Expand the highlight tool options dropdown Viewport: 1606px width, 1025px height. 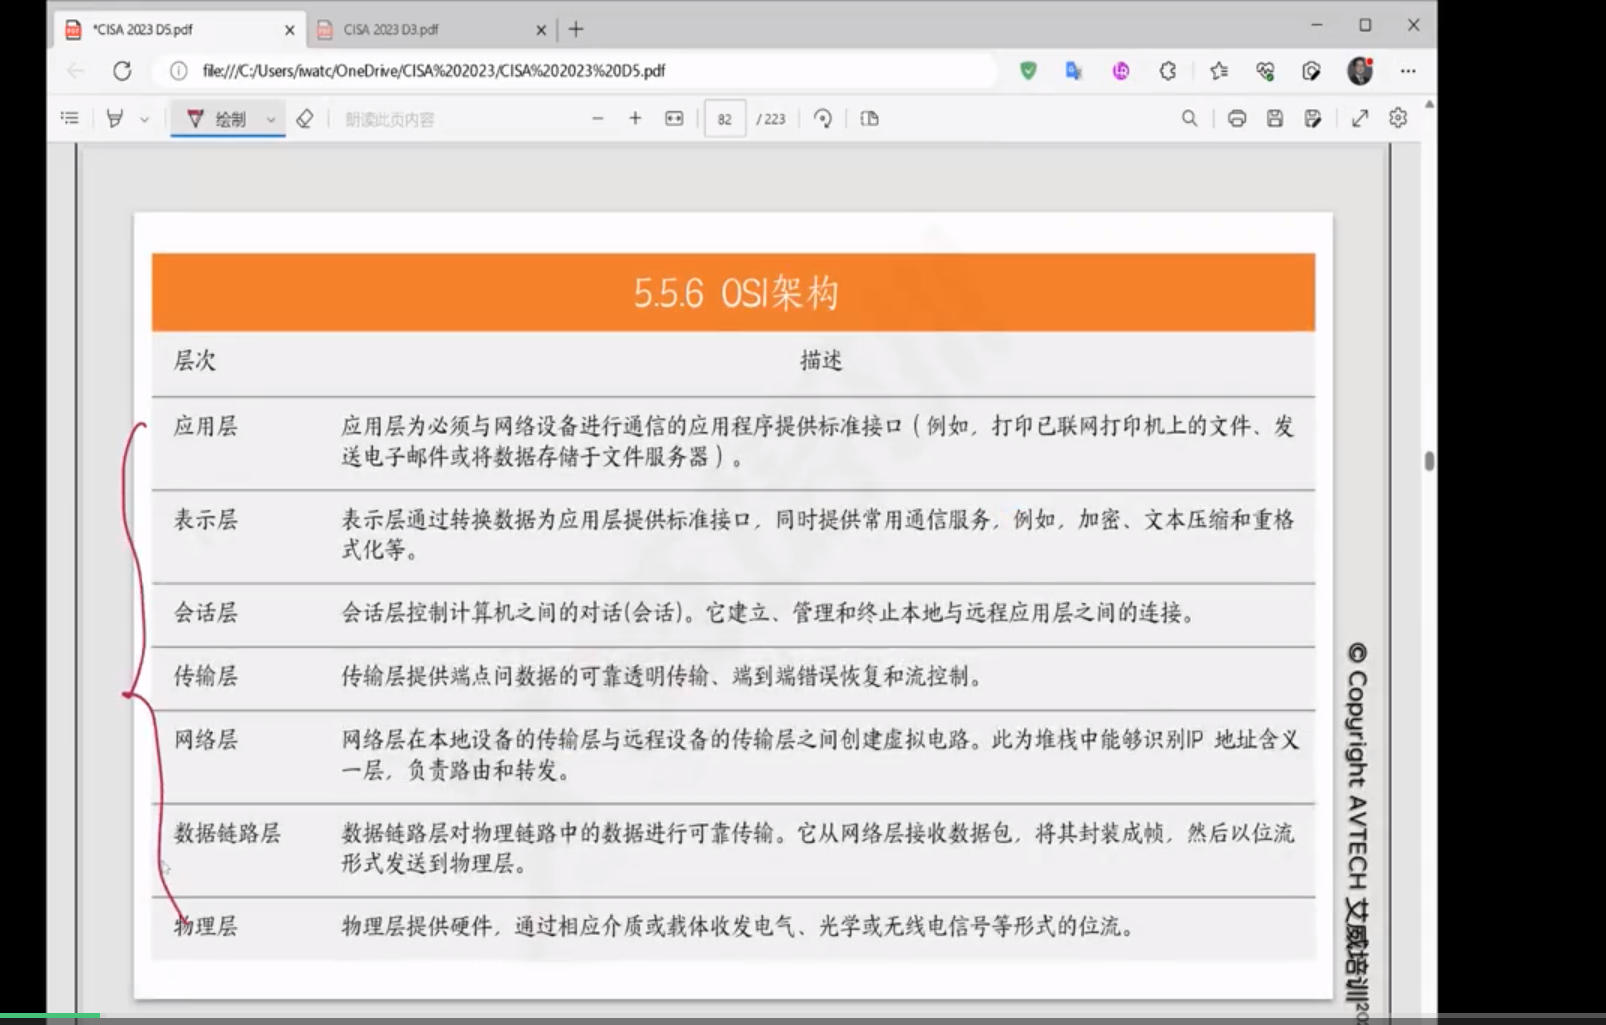click(x=144, y=119)
